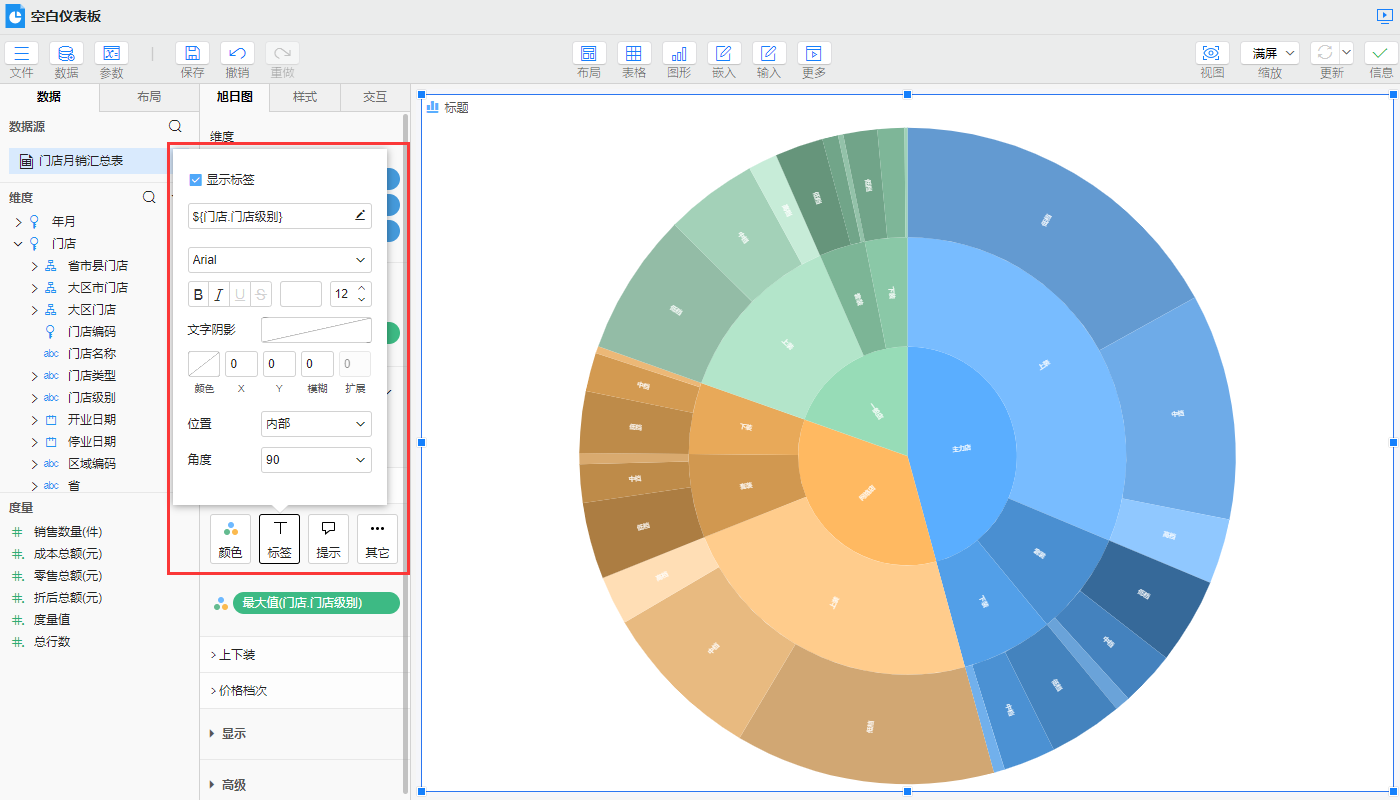The width and height of the screenshot is (1400, 800).
Task: Insert a table via 表格 icon
Action: click(634, 54)
